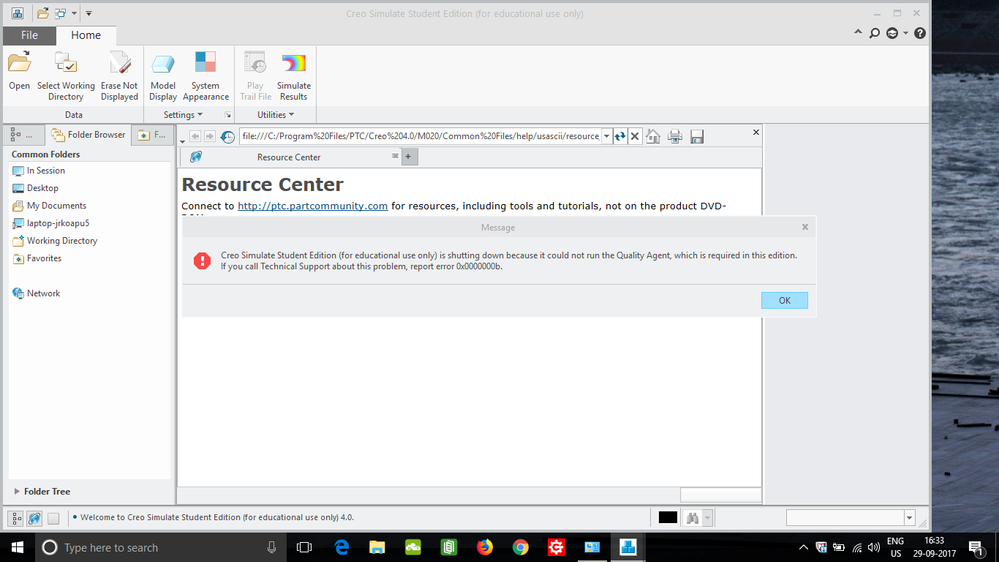Open Windows Start menu
The width and height of the screenshot is (999, 562).
click(17, 547)
